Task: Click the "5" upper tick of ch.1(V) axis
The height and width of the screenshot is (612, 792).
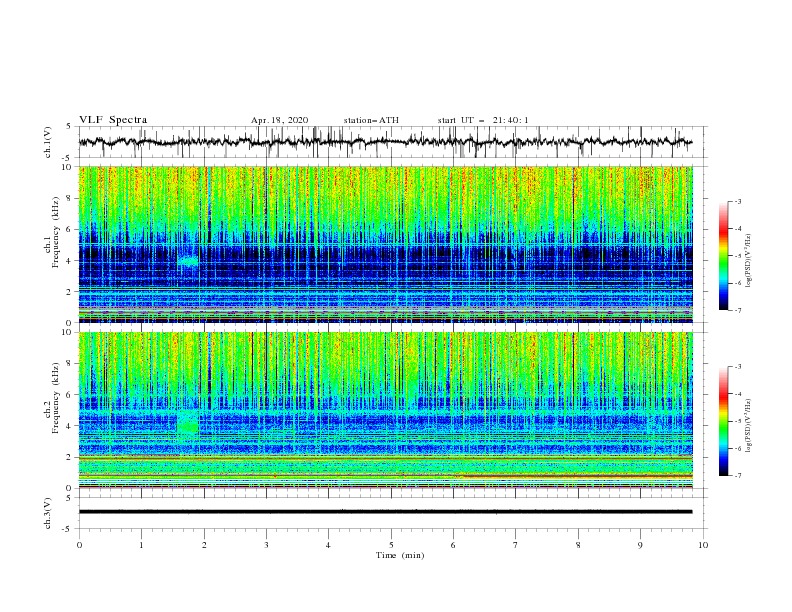Action: 71,126
